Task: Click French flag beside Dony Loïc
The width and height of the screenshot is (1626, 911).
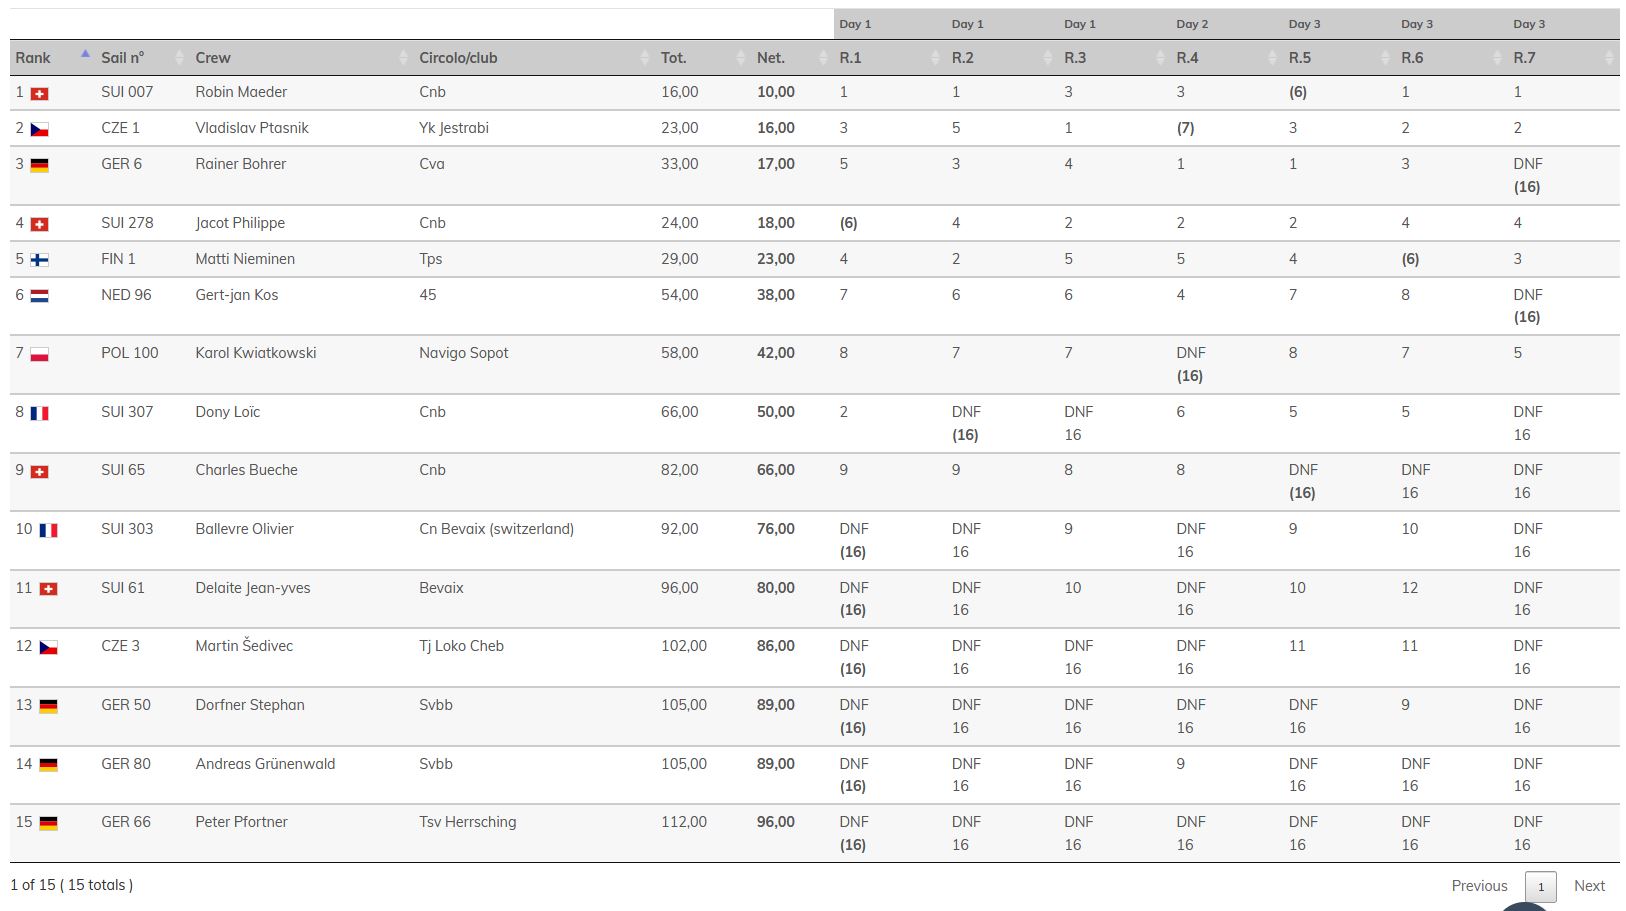Action: 39,413
